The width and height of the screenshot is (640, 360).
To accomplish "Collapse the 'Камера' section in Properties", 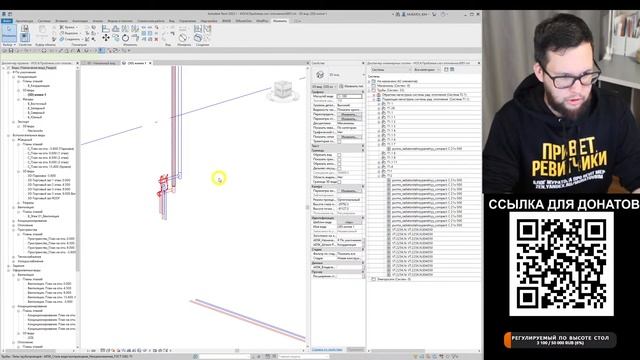I will (363, 186).
